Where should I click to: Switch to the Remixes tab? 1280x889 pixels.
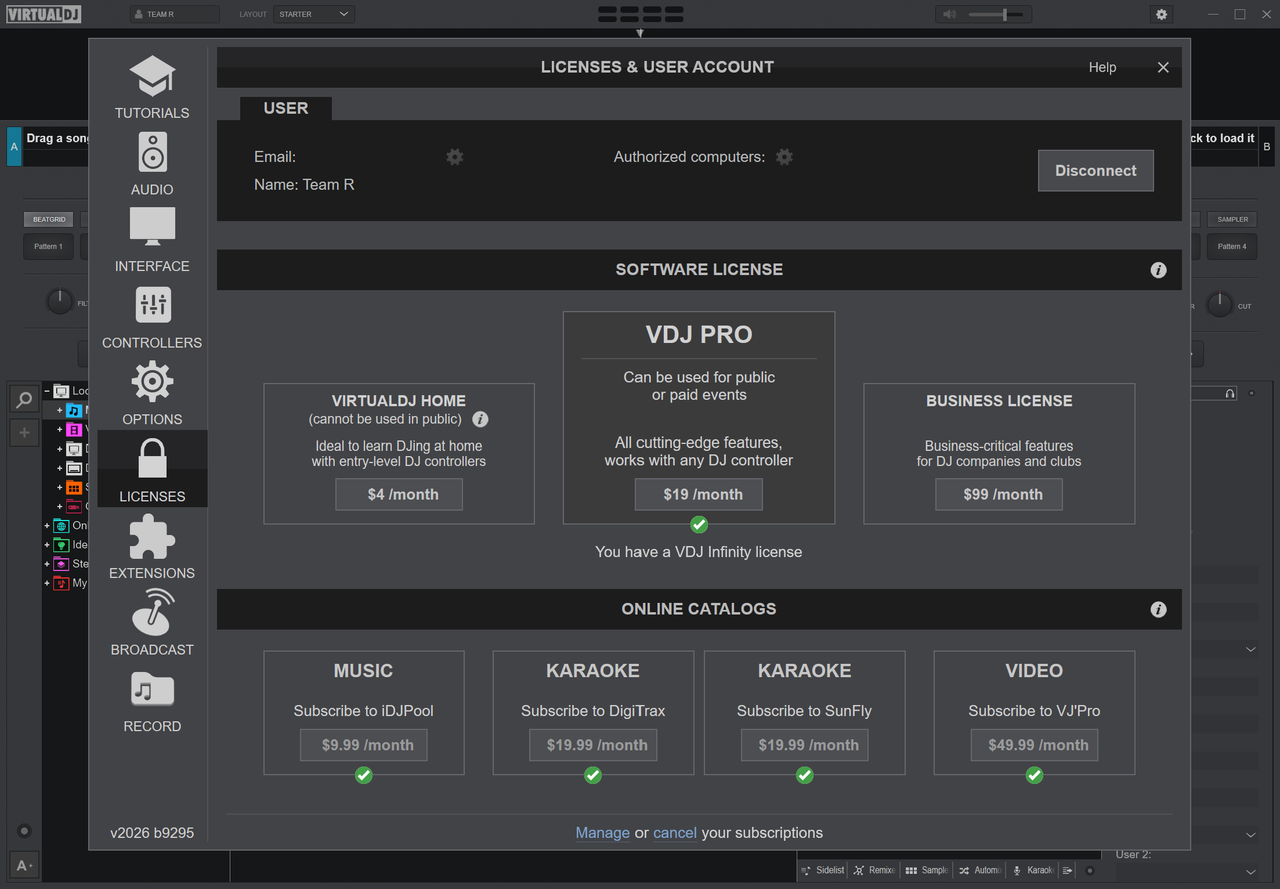[873, 871]
